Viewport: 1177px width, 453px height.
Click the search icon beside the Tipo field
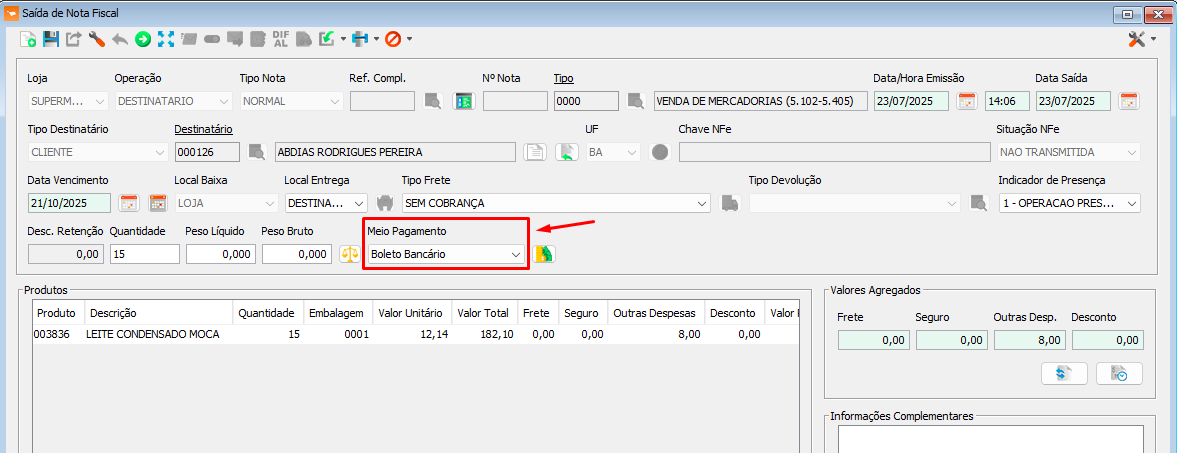[635, 101]
